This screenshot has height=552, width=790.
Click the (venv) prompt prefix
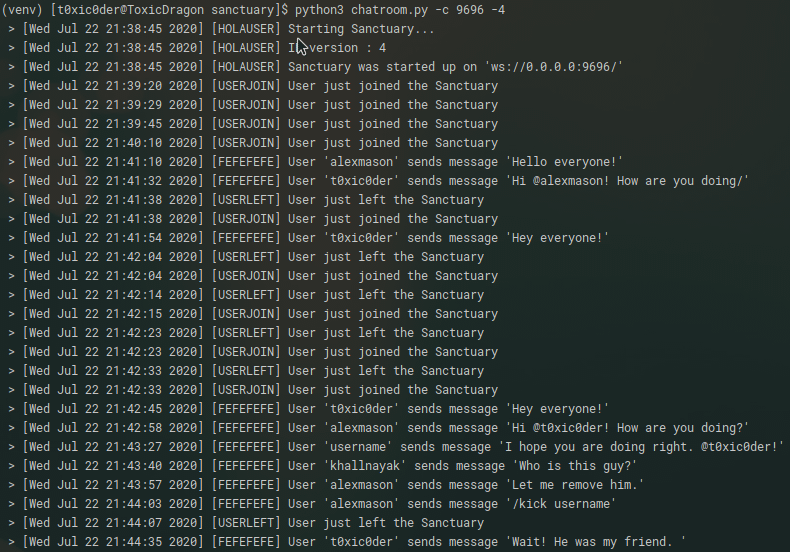click(22, 9)
